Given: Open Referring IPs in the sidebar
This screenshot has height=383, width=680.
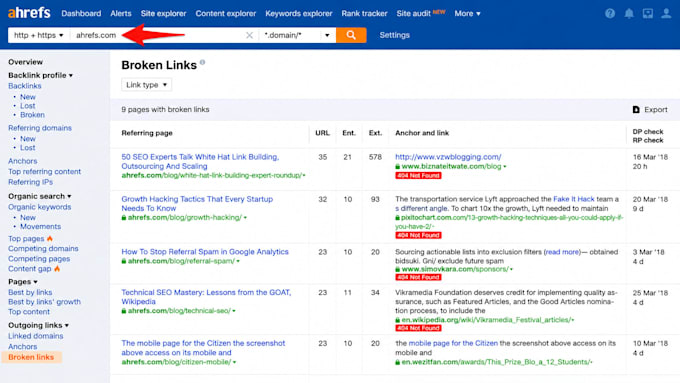Looking at the screenshot, I should [x=30, y=182].
